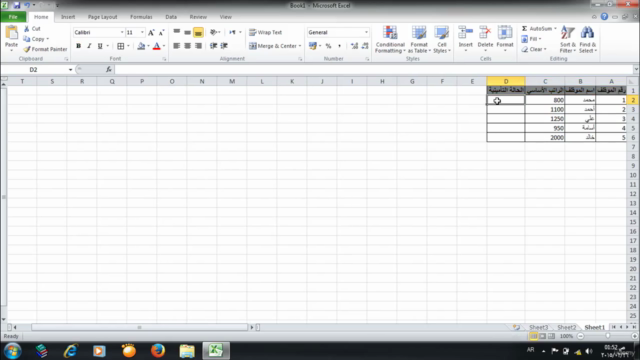Align cell text to the left

[x=176, y=46]
